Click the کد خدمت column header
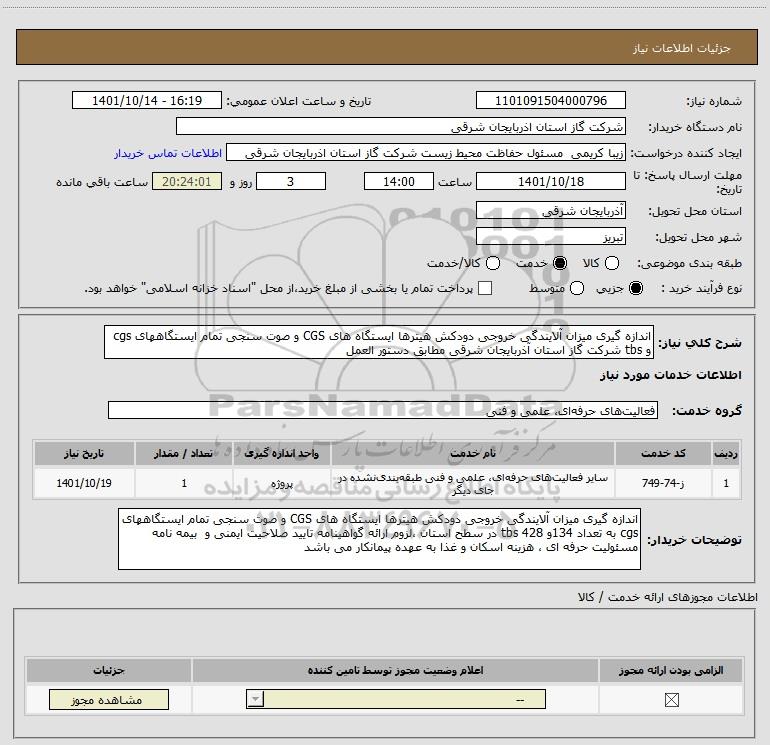The width and height of the screenshot is (770, 745). (x=663, y=453)
